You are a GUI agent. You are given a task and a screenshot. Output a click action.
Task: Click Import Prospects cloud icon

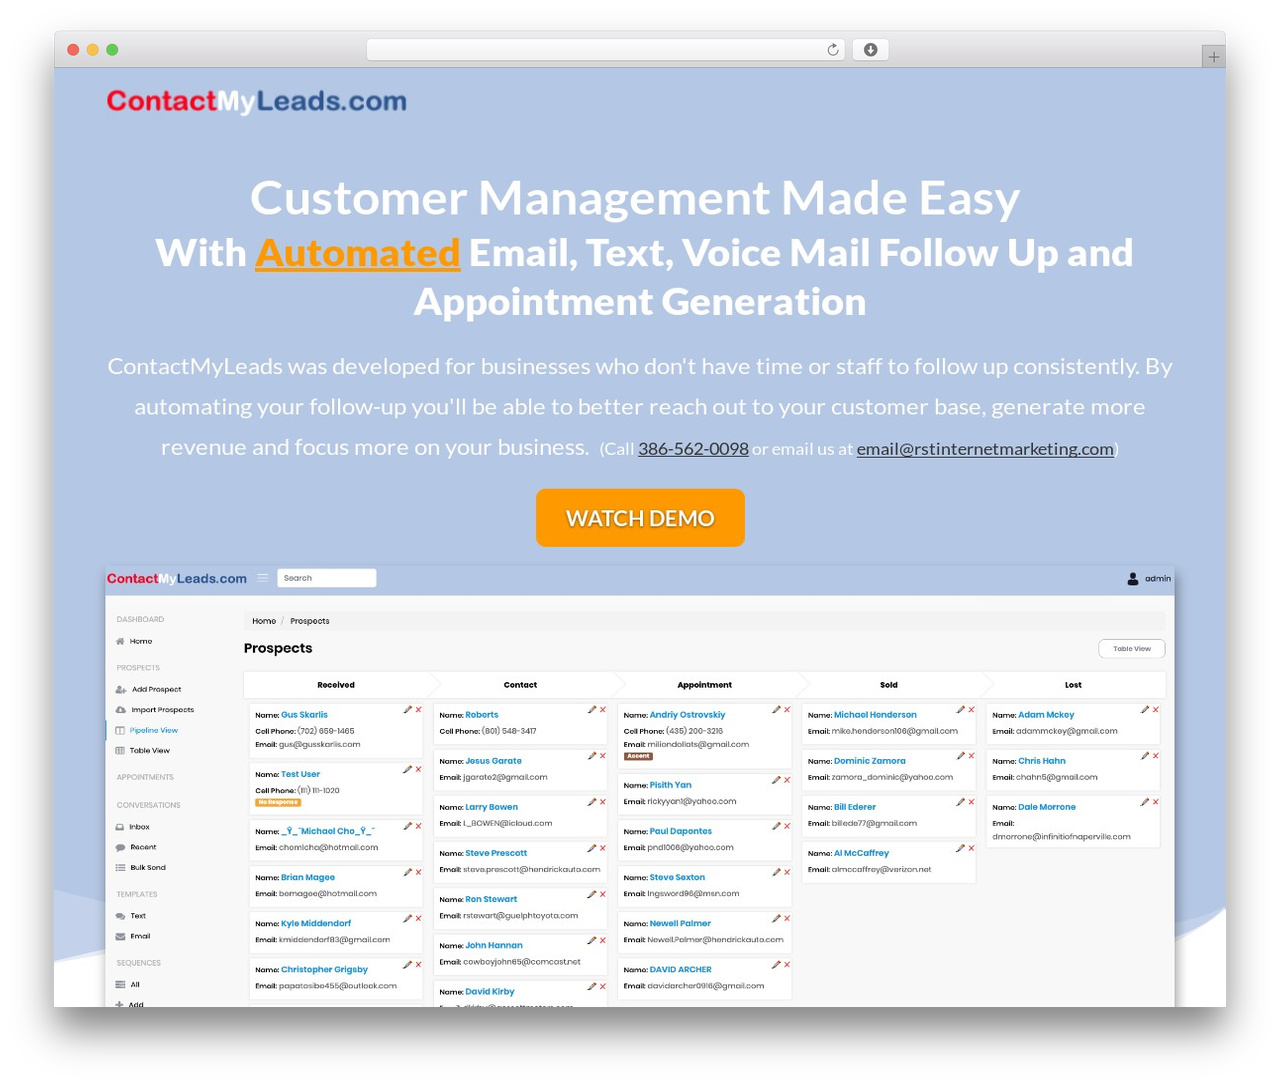click(121, 710)
